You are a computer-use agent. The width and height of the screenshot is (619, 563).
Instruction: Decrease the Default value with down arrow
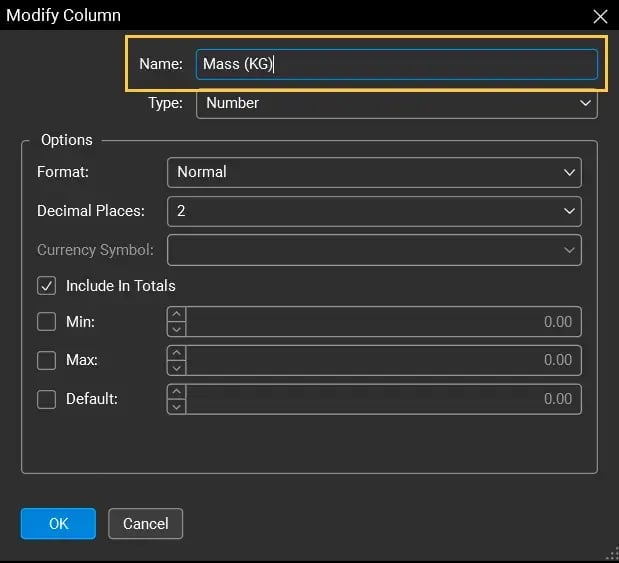coord(176,407)
